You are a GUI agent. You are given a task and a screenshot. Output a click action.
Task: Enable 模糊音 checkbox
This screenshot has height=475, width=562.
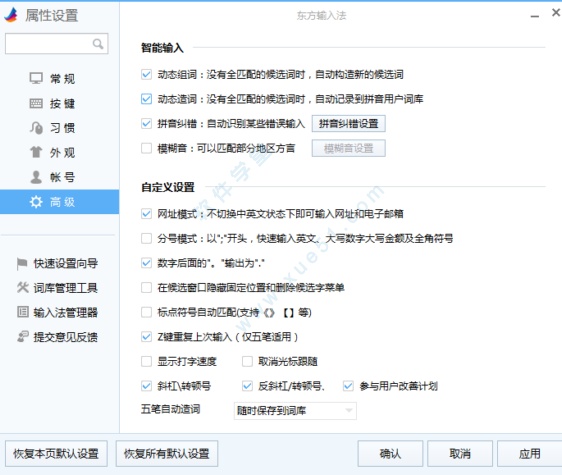[x=146, y=148]
